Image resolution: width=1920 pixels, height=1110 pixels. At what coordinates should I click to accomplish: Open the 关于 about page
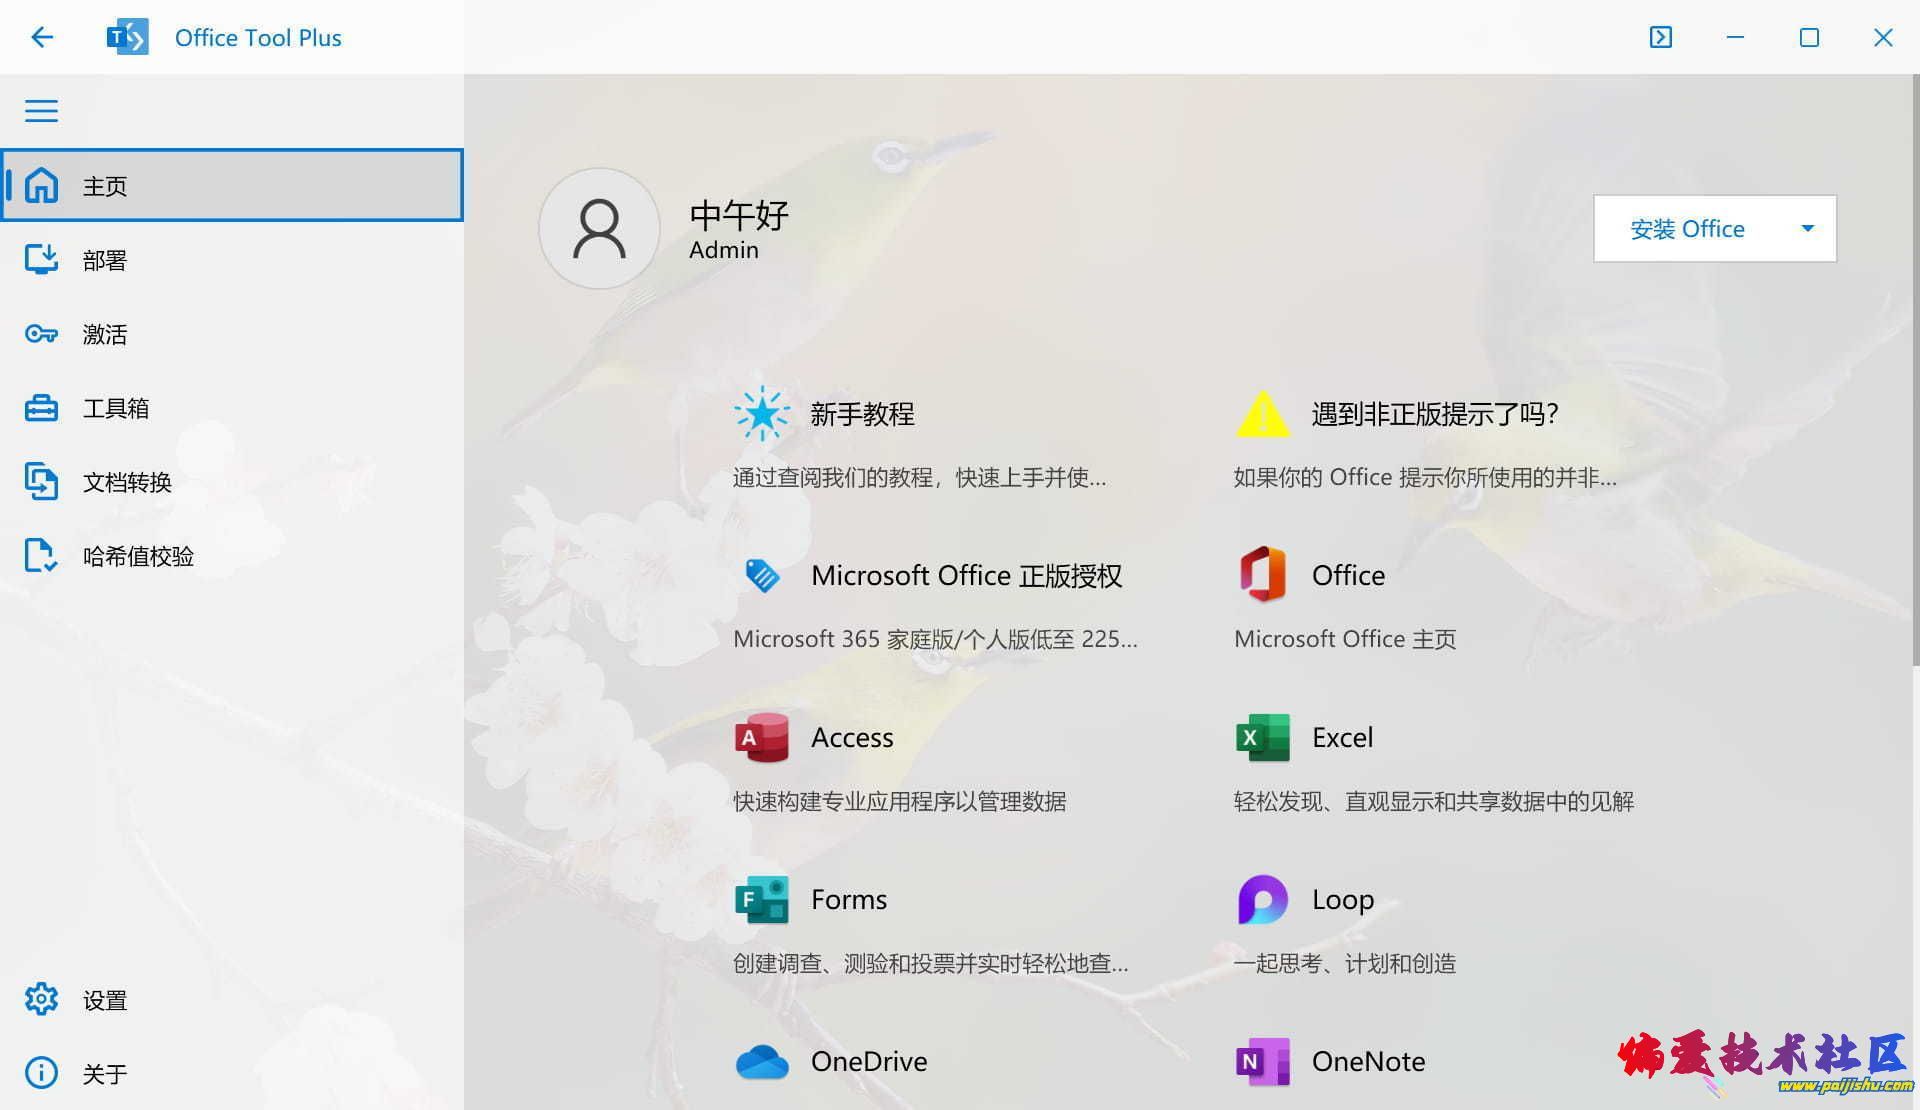(x=232, y=1073)
